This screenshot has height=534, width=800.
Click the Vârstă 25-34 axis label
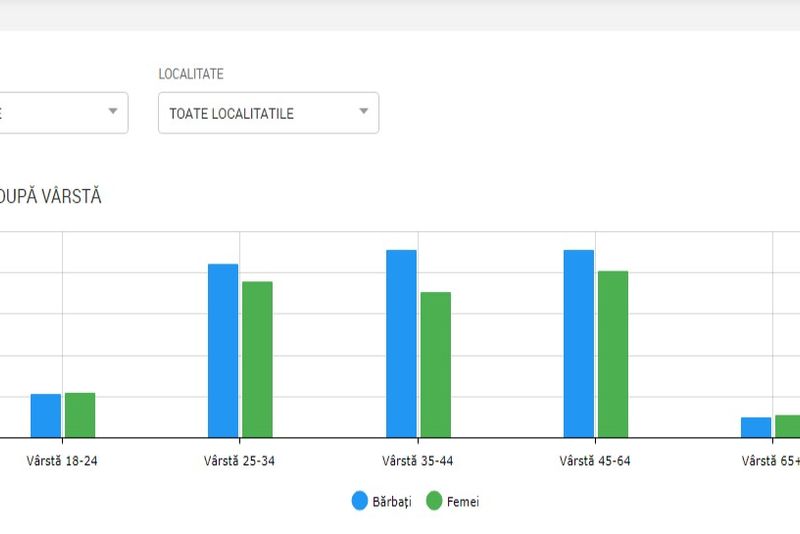(x=240, y=461)
